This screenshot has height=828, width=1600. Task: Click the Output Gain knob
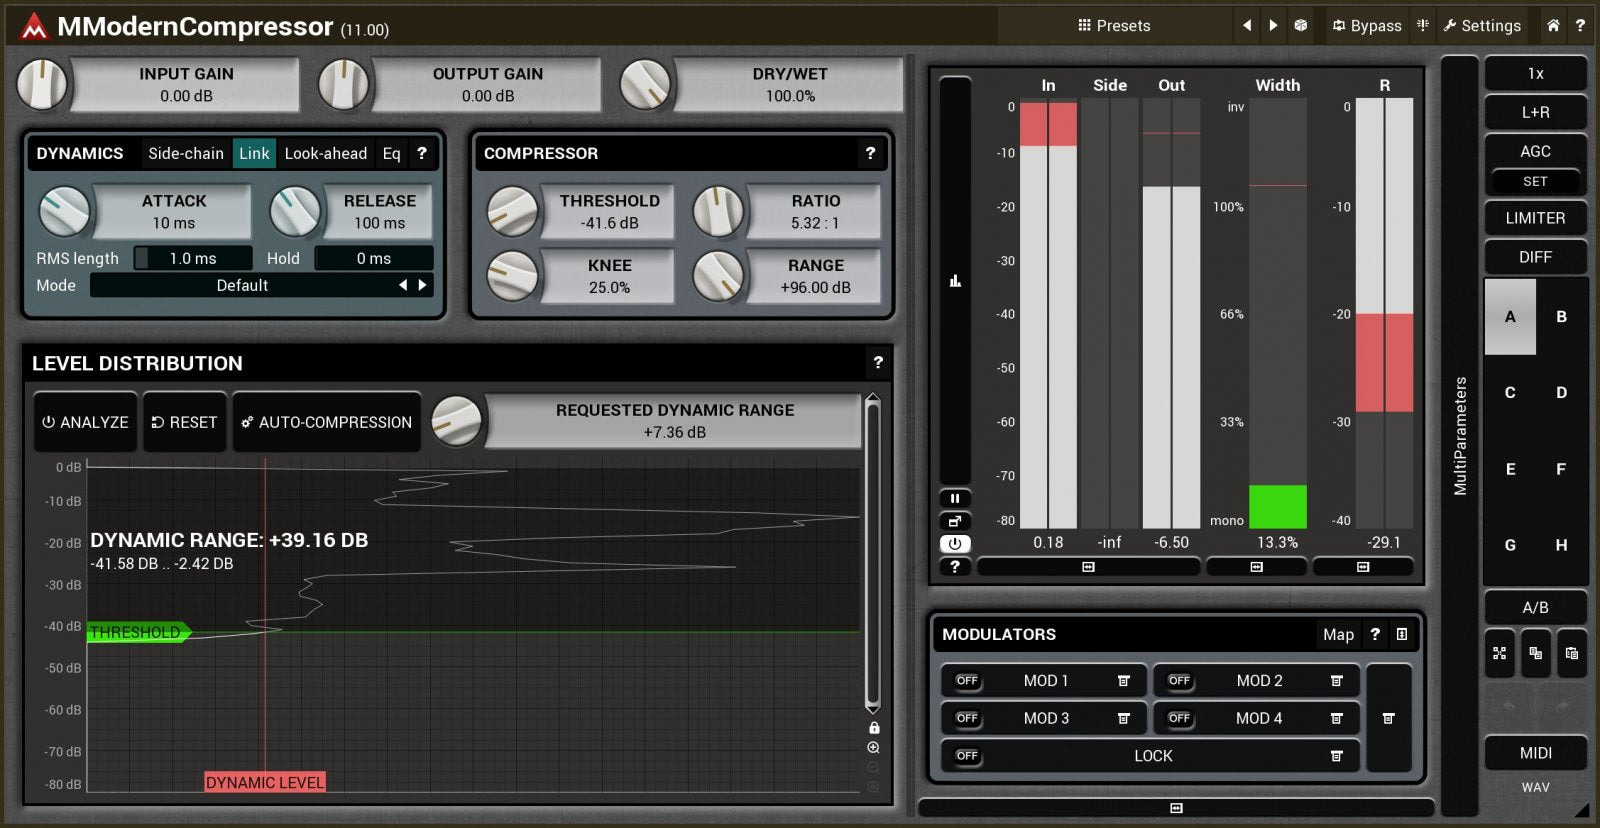(344, 84)
